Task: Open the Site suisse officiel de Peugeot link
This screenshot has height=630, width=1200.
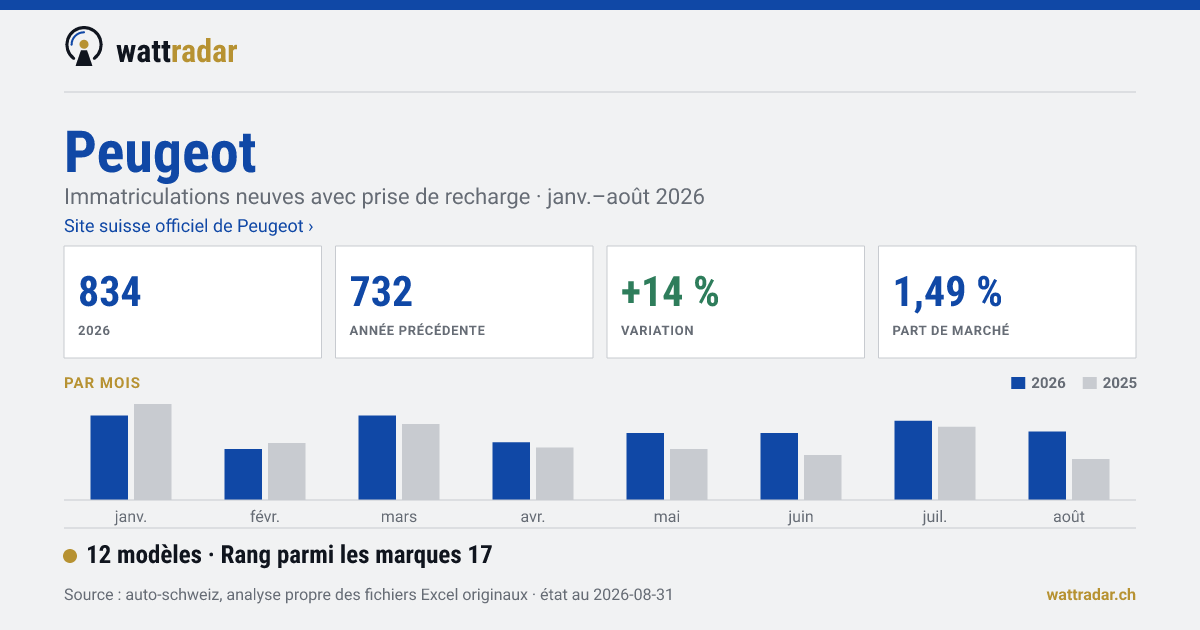Action: 188,226
